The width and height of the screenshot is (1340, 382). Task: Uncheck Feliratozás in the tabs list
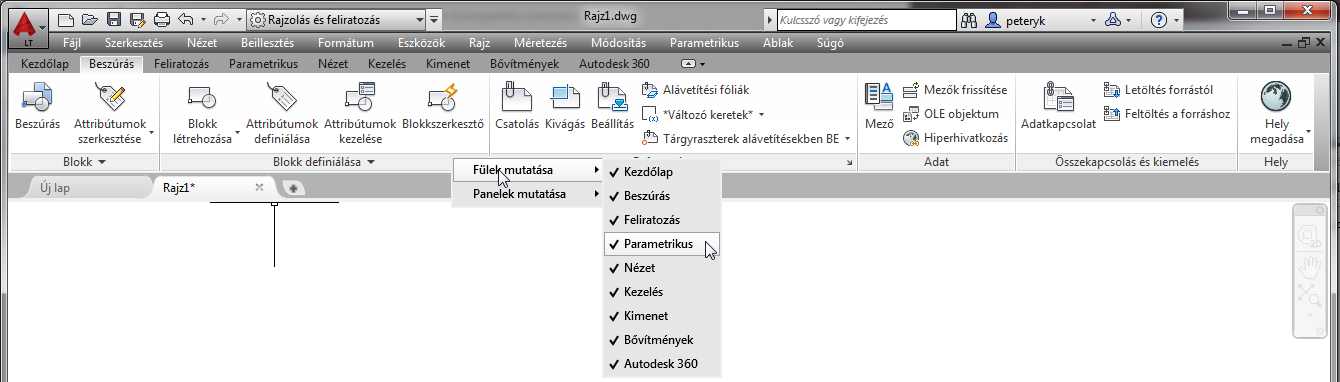pos(662,220)
